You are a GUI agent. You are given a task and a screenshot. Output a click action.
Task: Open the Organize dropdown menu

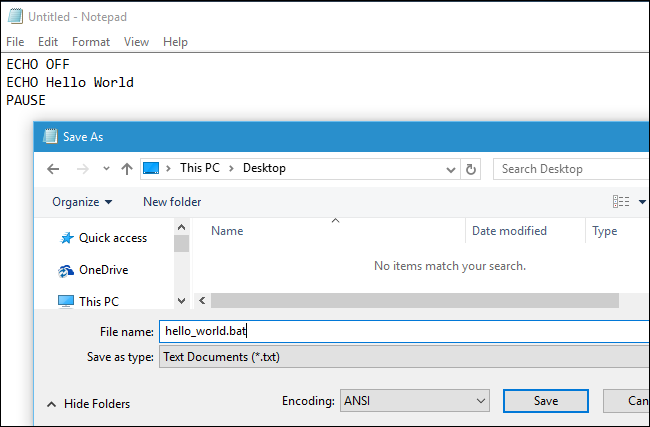pos(82,202)
